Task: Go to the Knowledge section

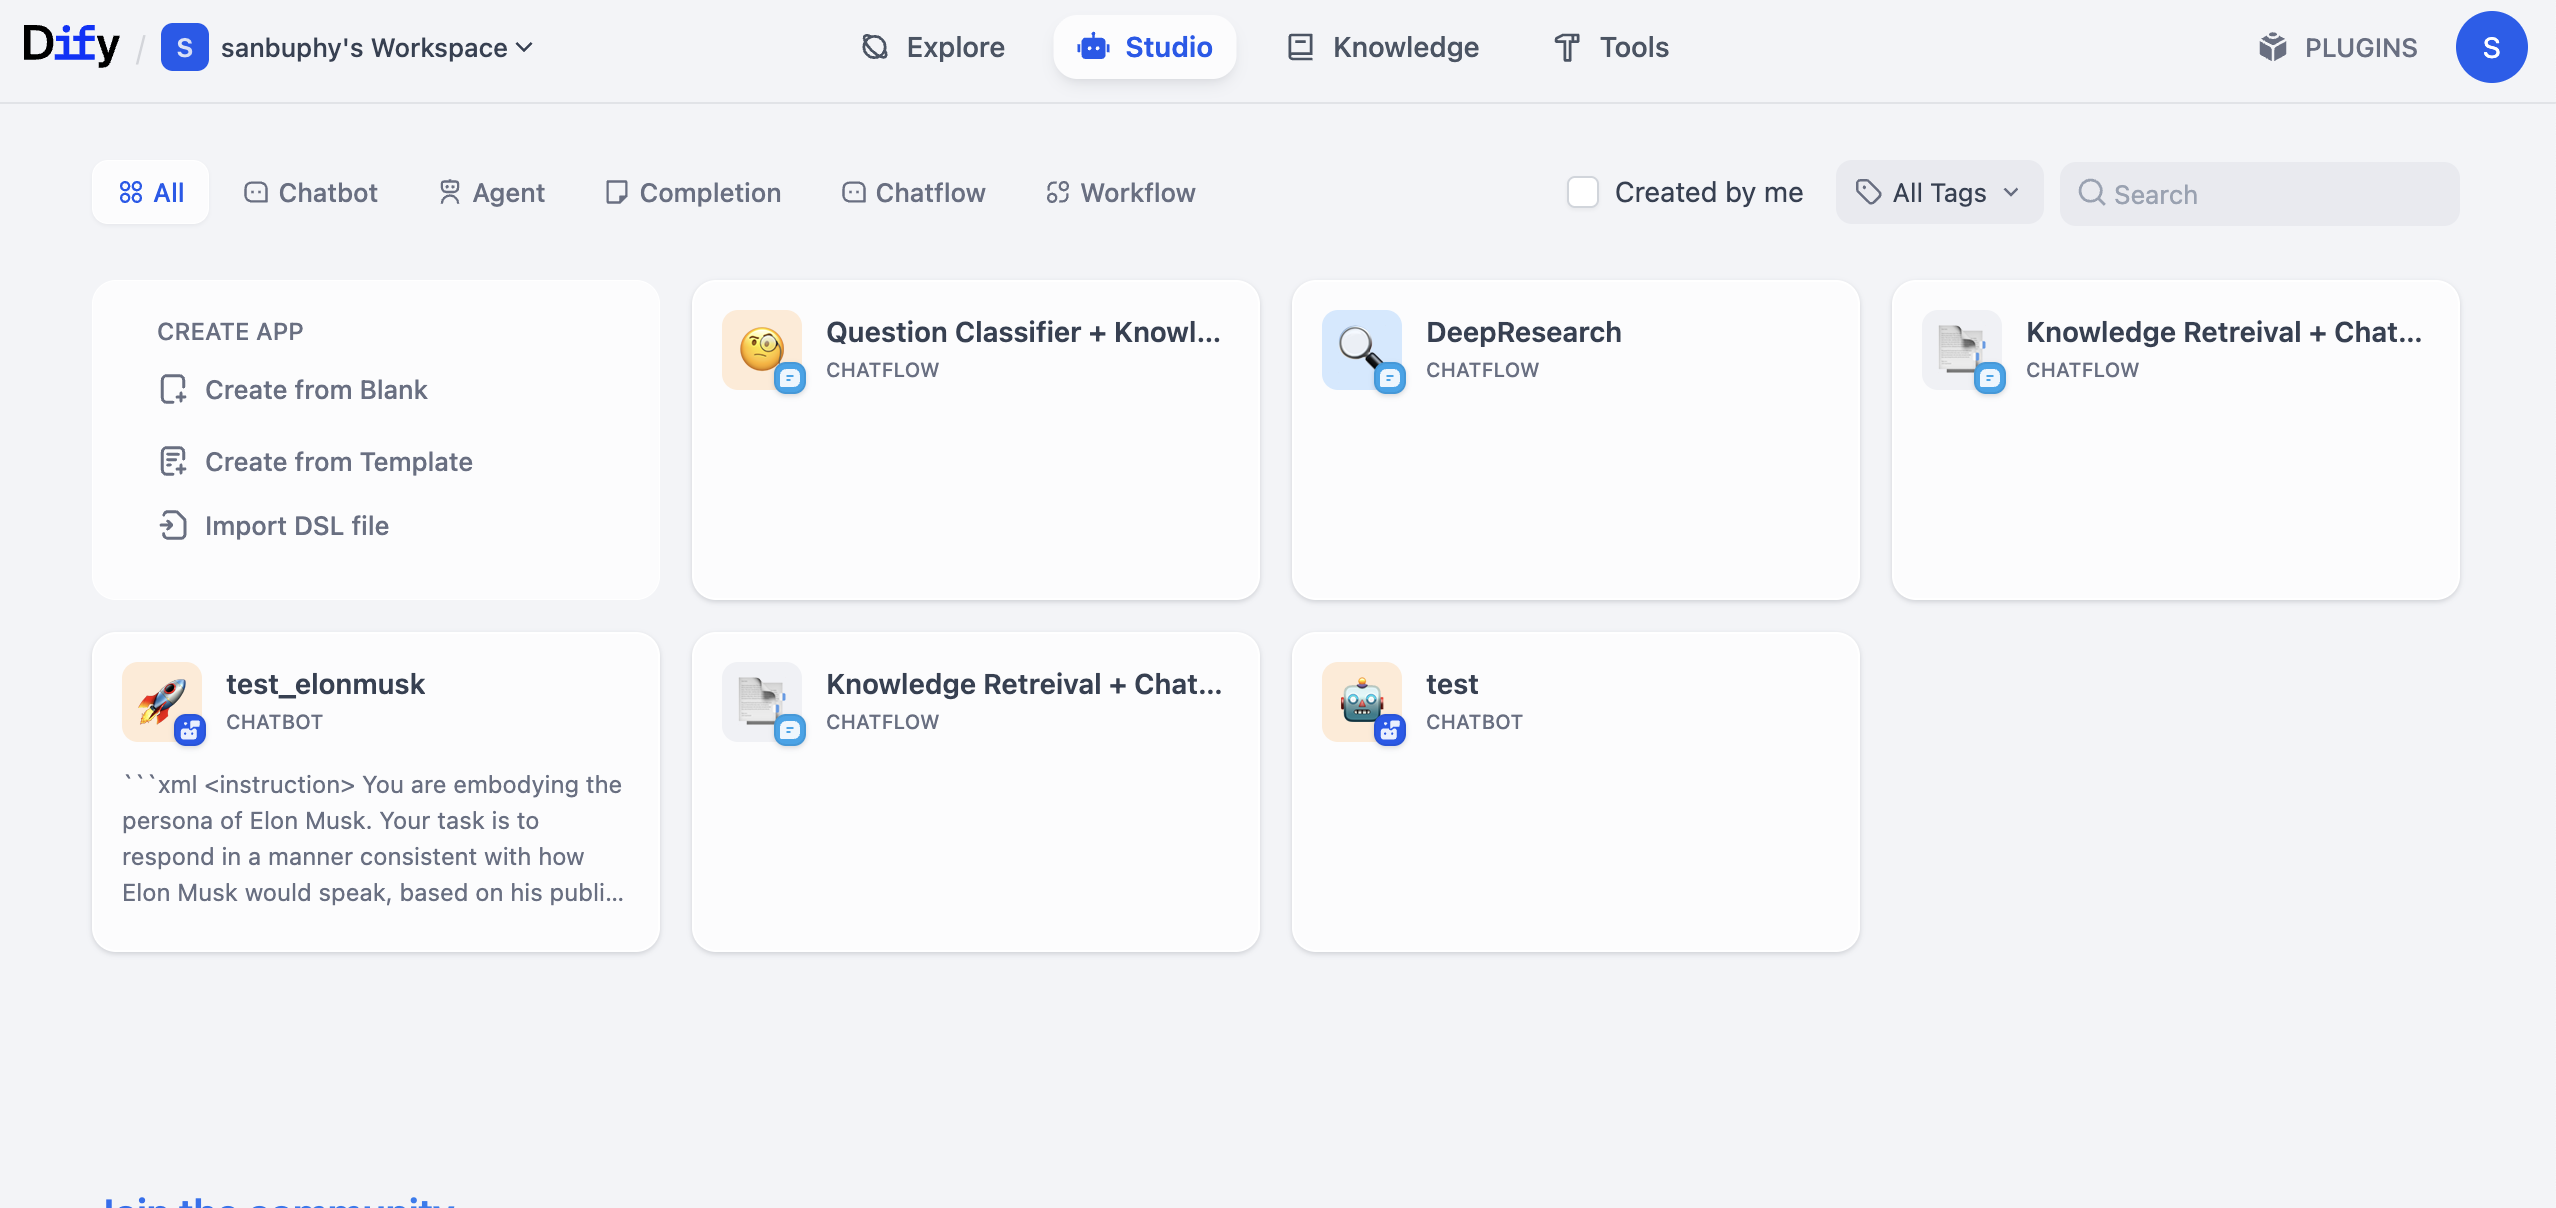Action: click(x=1383, y=47)
